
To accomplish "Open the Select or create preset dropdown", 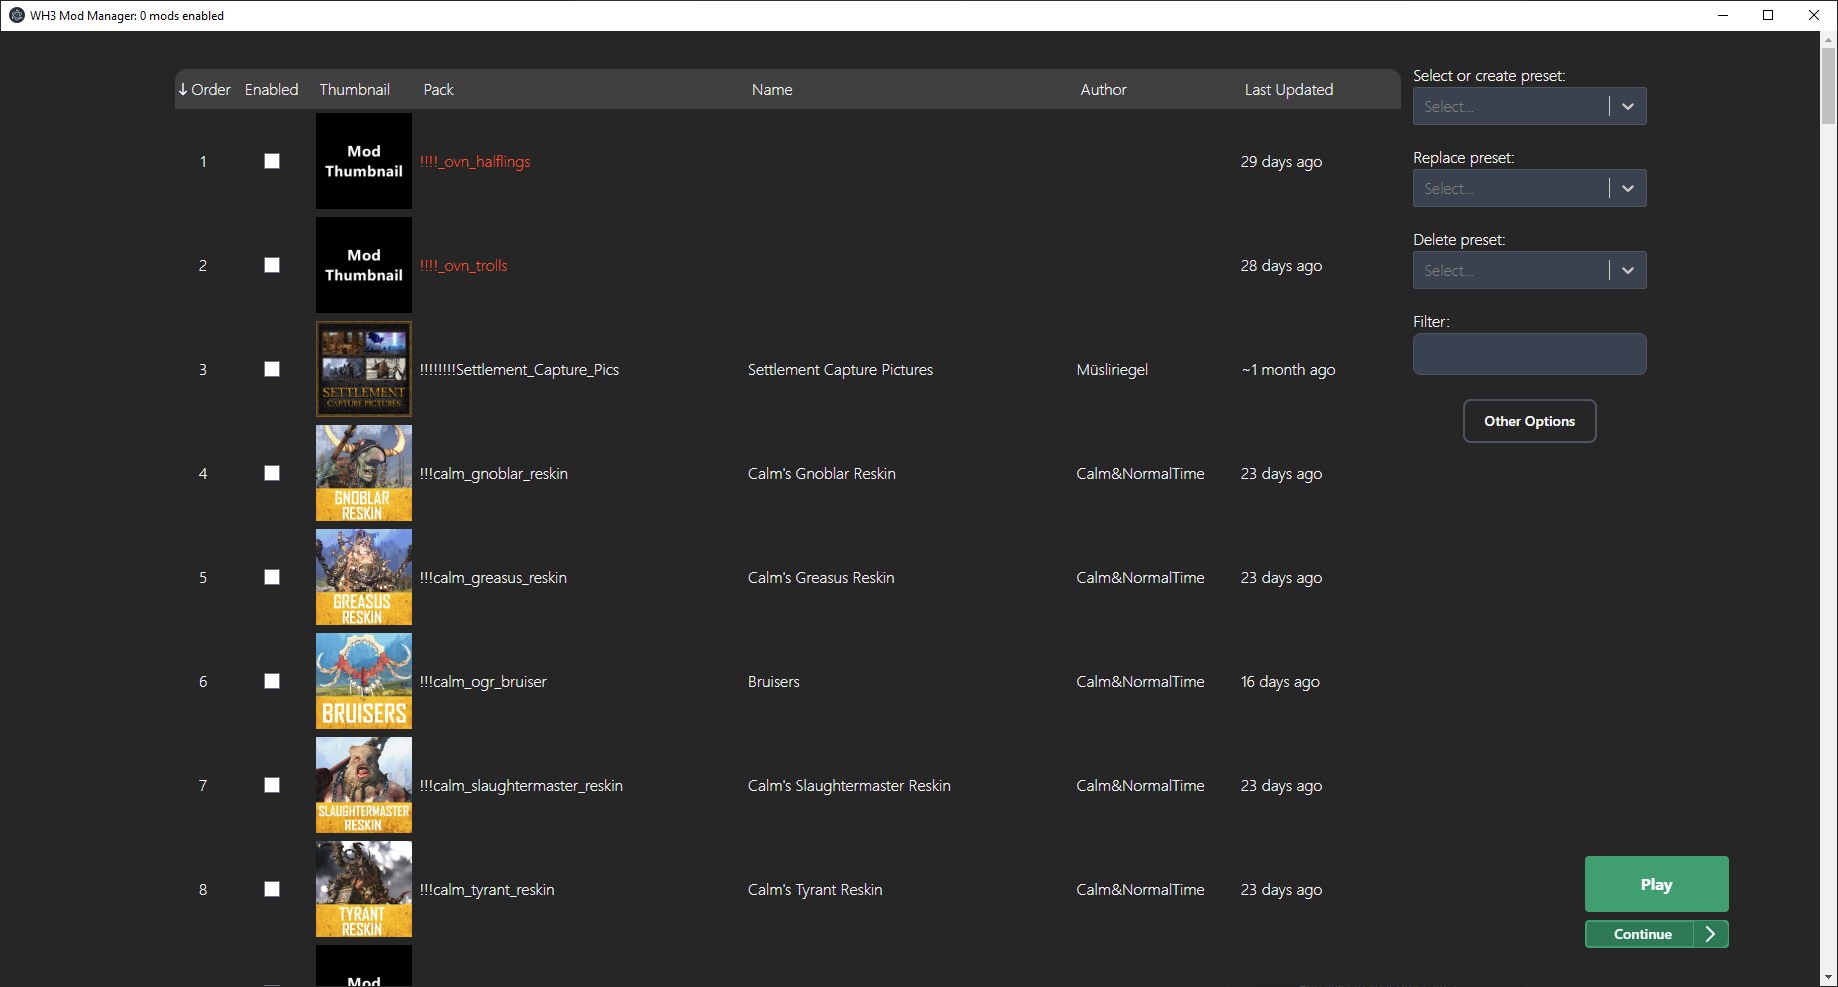I will 1529,106.
